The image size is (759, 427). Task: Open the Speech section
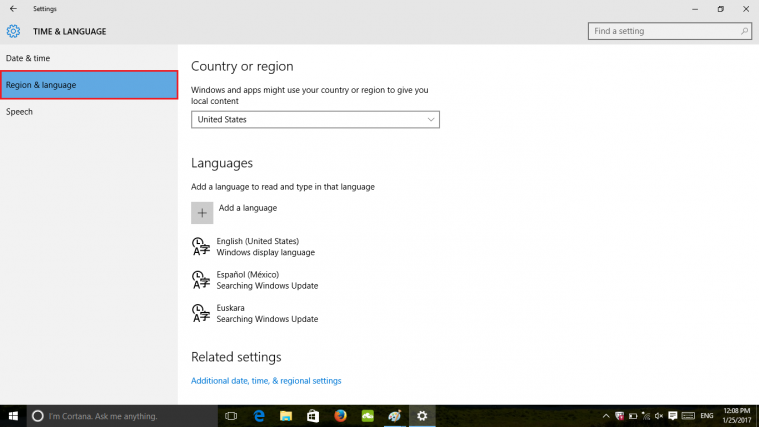89,112
